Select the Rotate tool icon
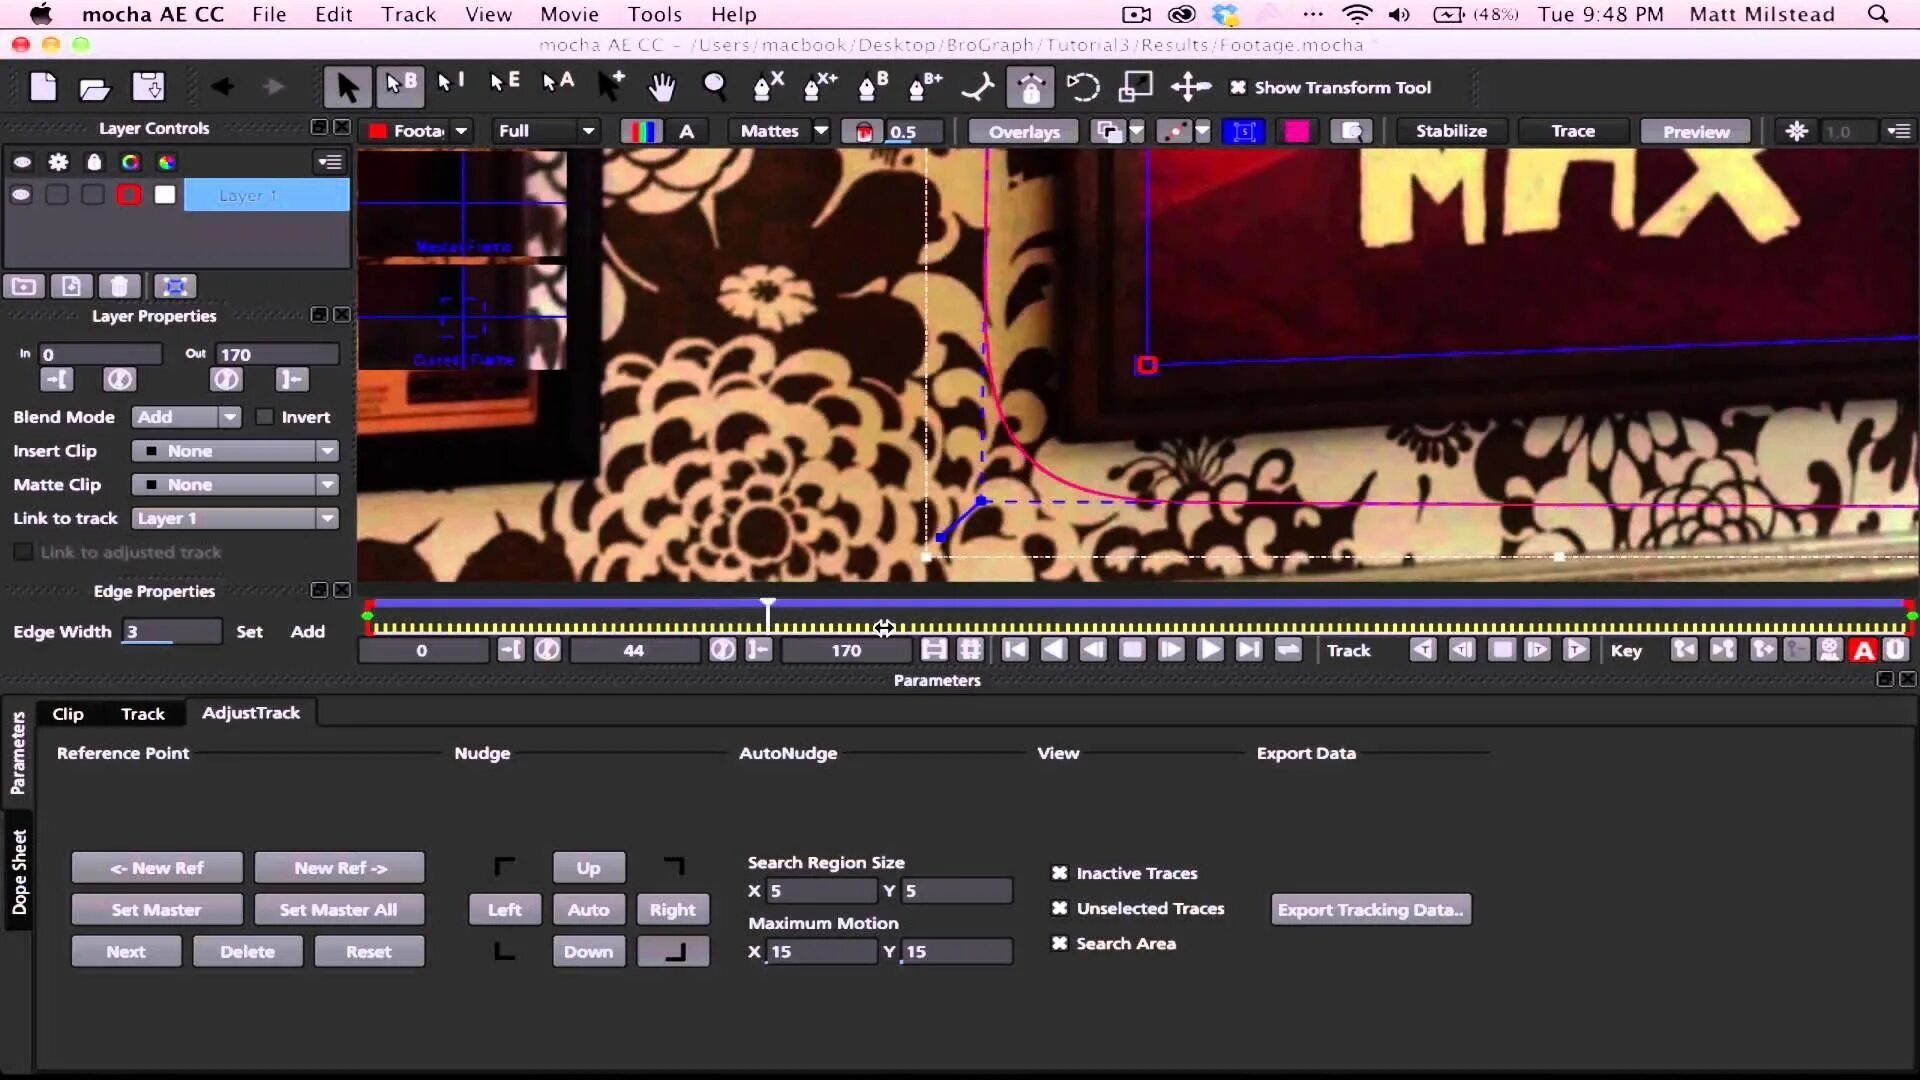 click(x=1082, y=88)
